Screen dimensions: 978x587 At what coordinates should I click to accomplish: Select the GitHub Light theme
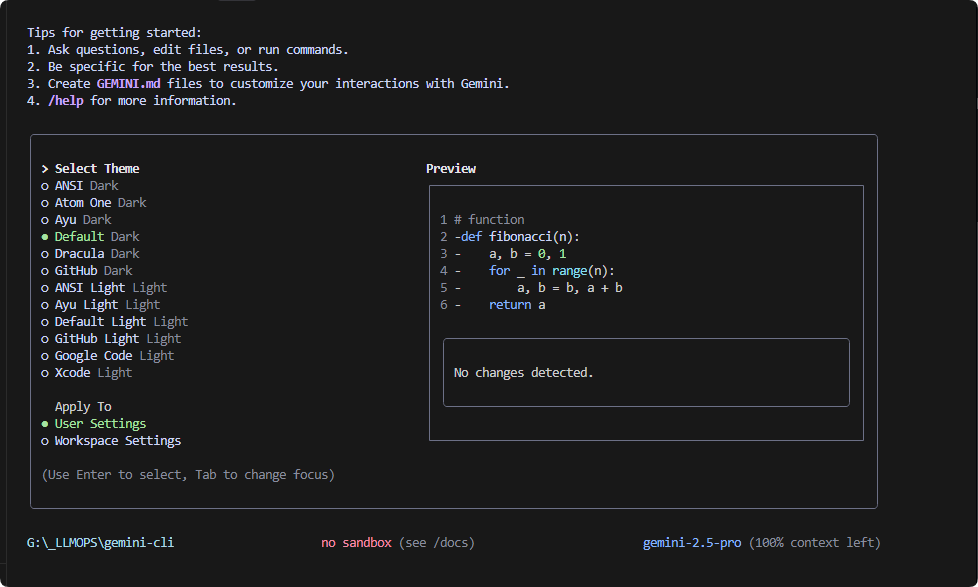111,339
